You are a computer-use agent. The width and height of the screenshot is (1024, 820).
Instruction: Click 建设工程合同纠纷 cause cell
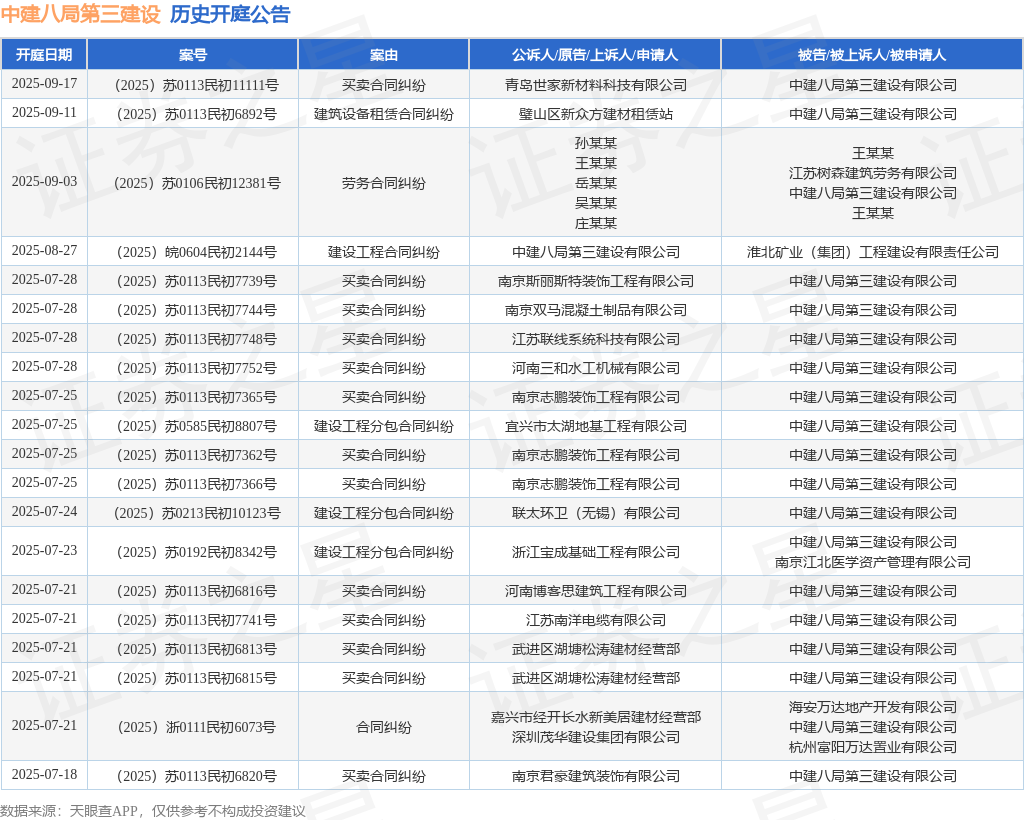(383, 252)
